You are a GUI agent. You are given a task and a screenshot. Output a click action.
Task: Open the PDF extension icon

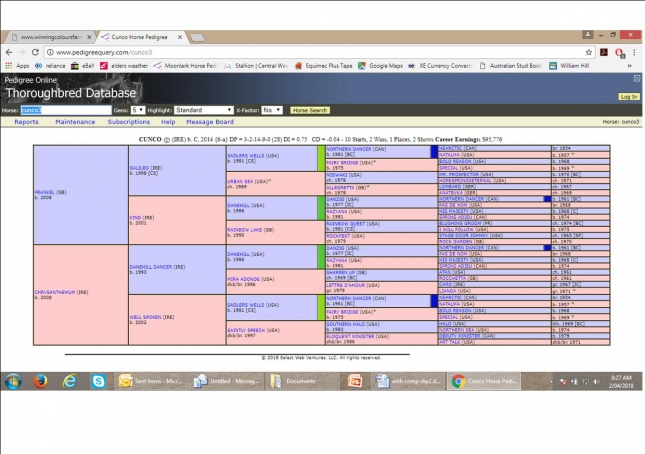point(604,52)
